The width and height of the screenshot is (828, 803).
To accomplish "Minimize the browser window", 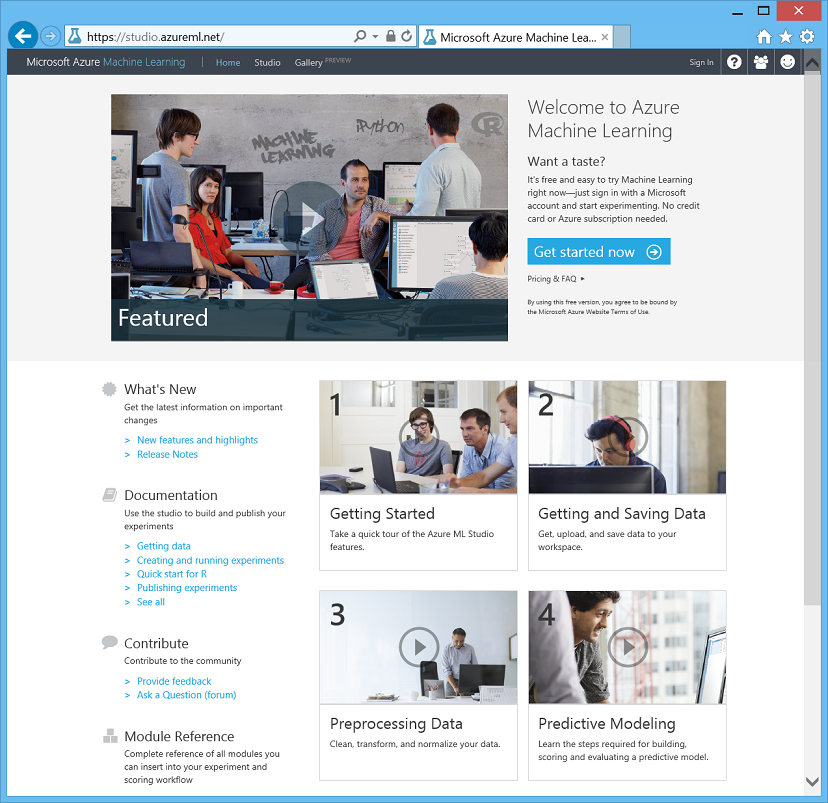I will 738,12.
